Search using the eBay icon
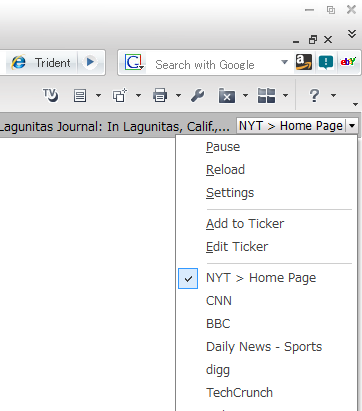Image resolution: width=362 pixels, height=411 pixels. pos(348,62)
